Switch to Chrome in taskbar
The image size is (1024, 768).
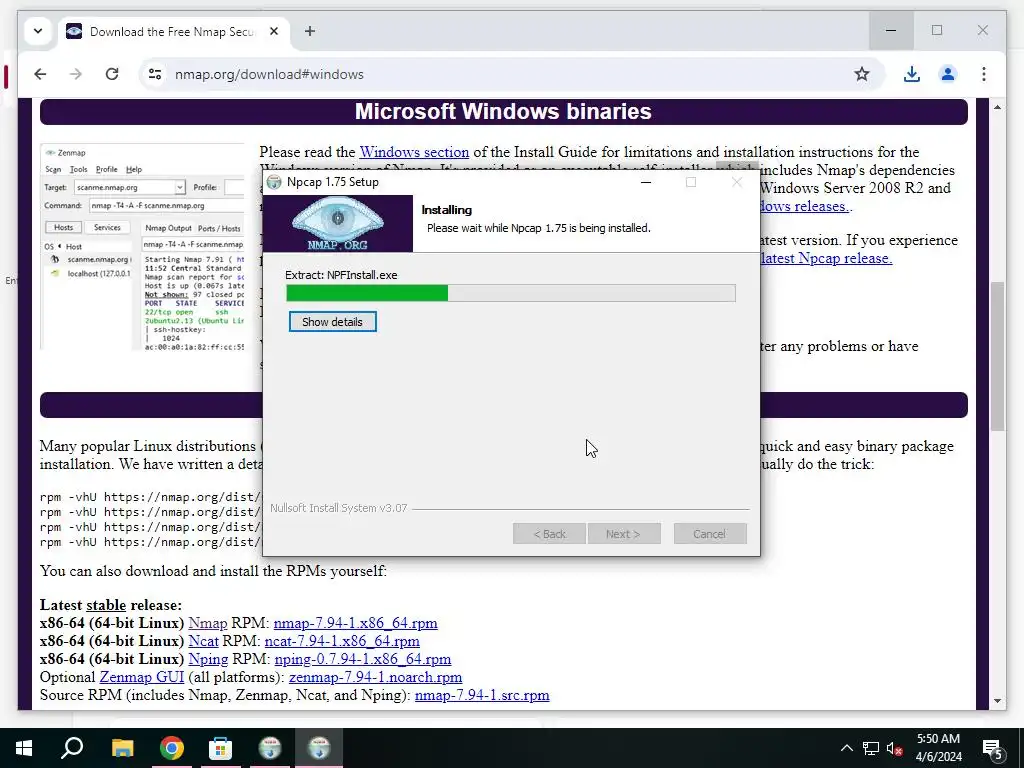pos(171,748)
